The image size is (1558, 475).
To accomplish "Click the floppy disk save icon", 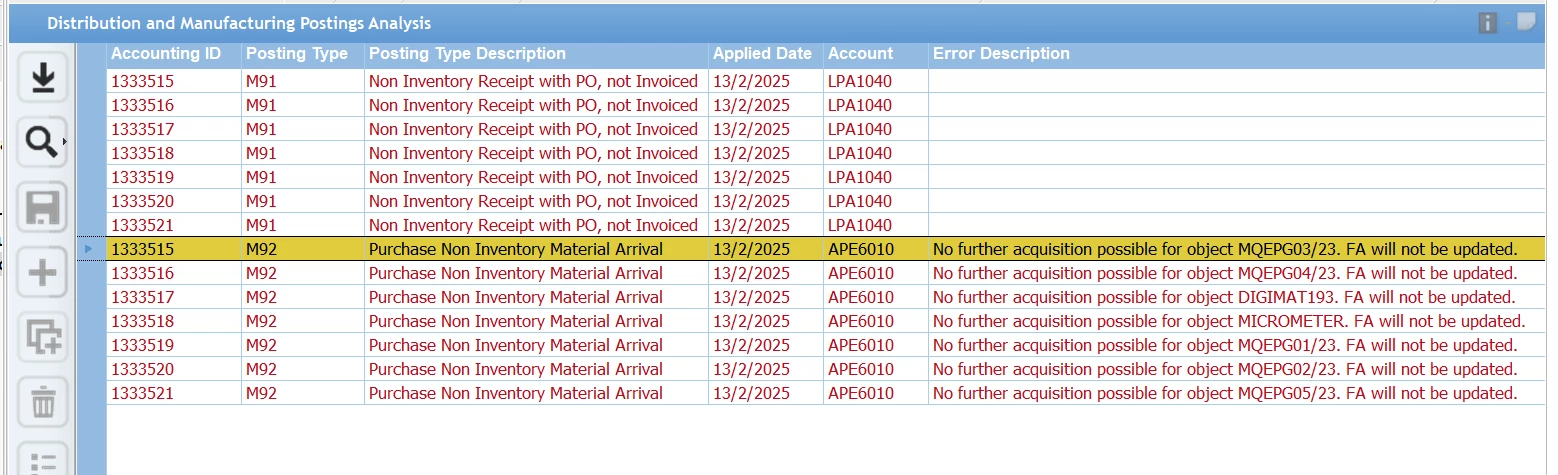I will point(43,208).
